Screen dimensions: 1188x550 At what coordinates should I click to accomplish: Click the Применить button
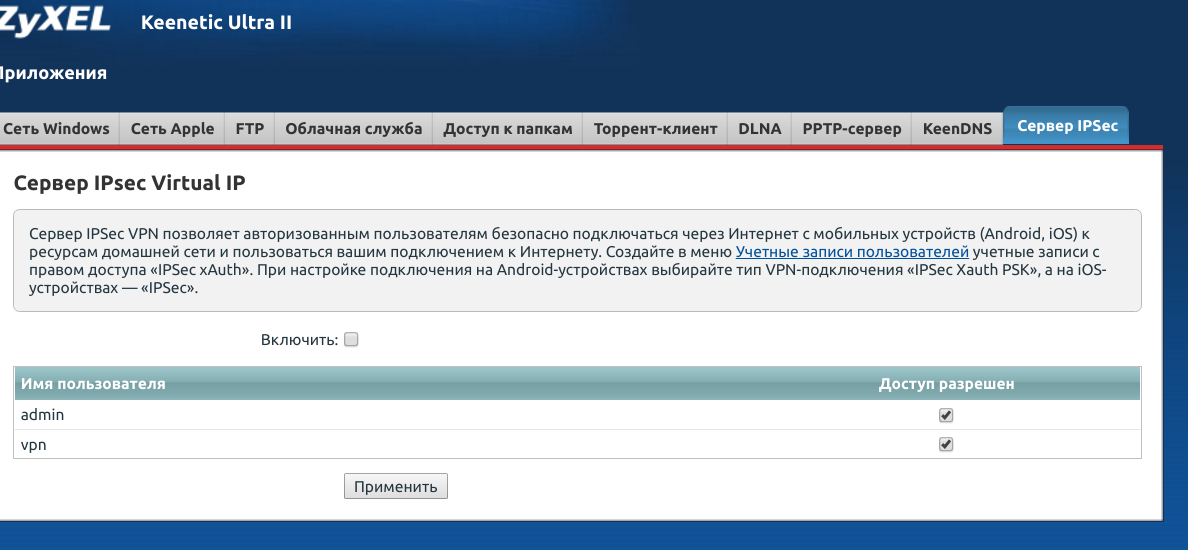tap(395, 486)
